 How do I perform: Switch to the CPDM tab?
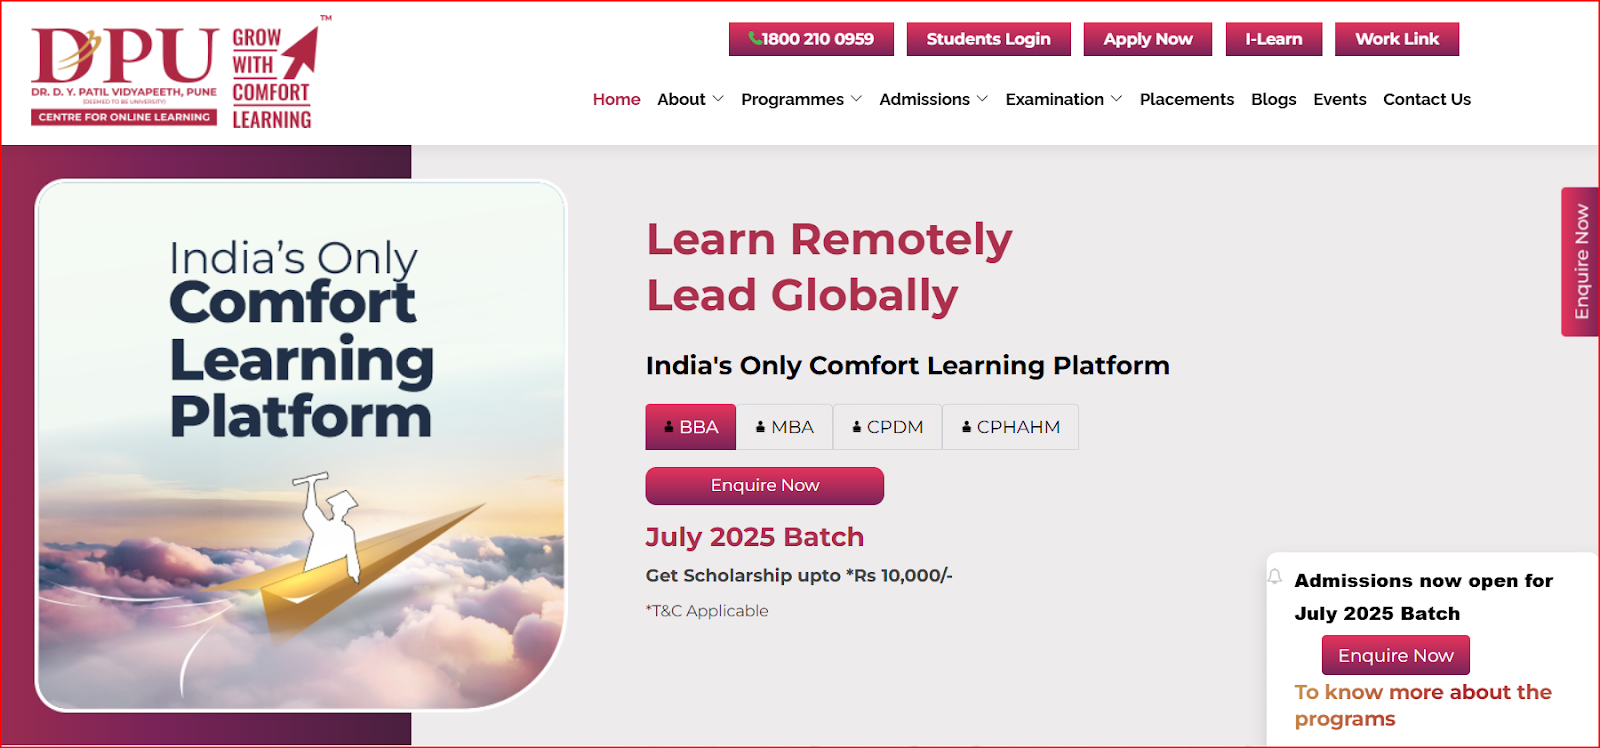[888, 427]
